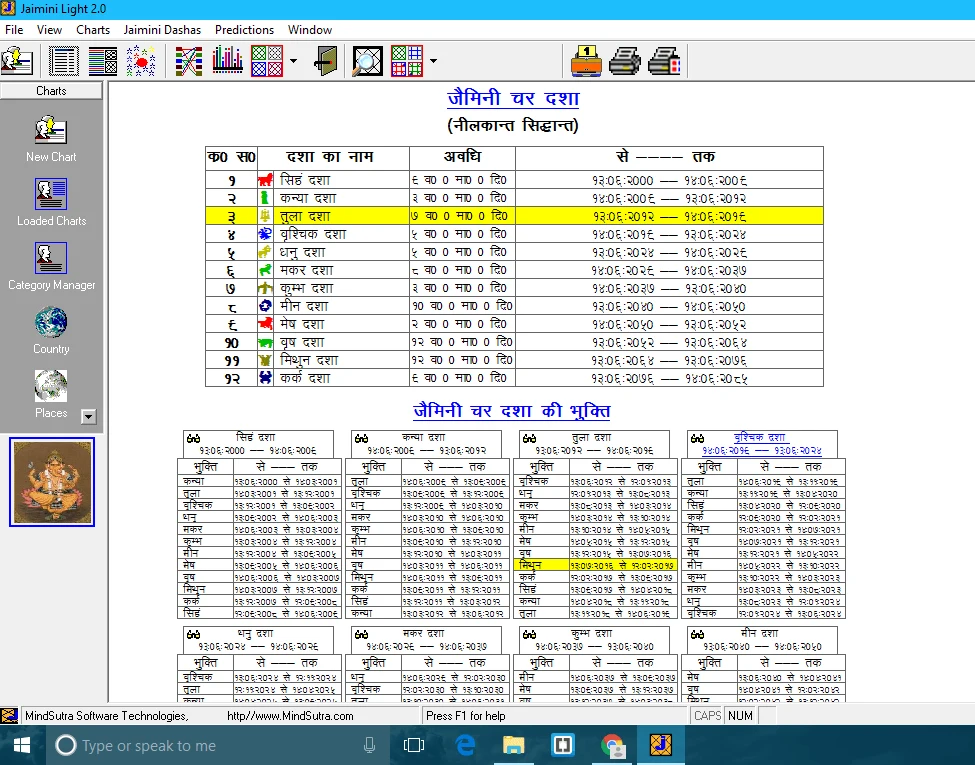The width and height of the screenshot is (975, 765).
Task: Expand dropdown beside four-color grid icon
Action: tap(433, 61)
